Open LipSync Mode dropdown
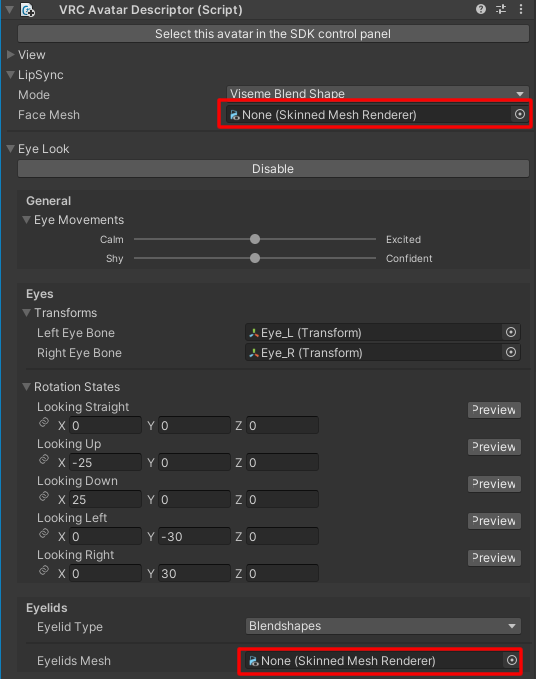This screenshot has height=679, width=536. pos(378,93)
